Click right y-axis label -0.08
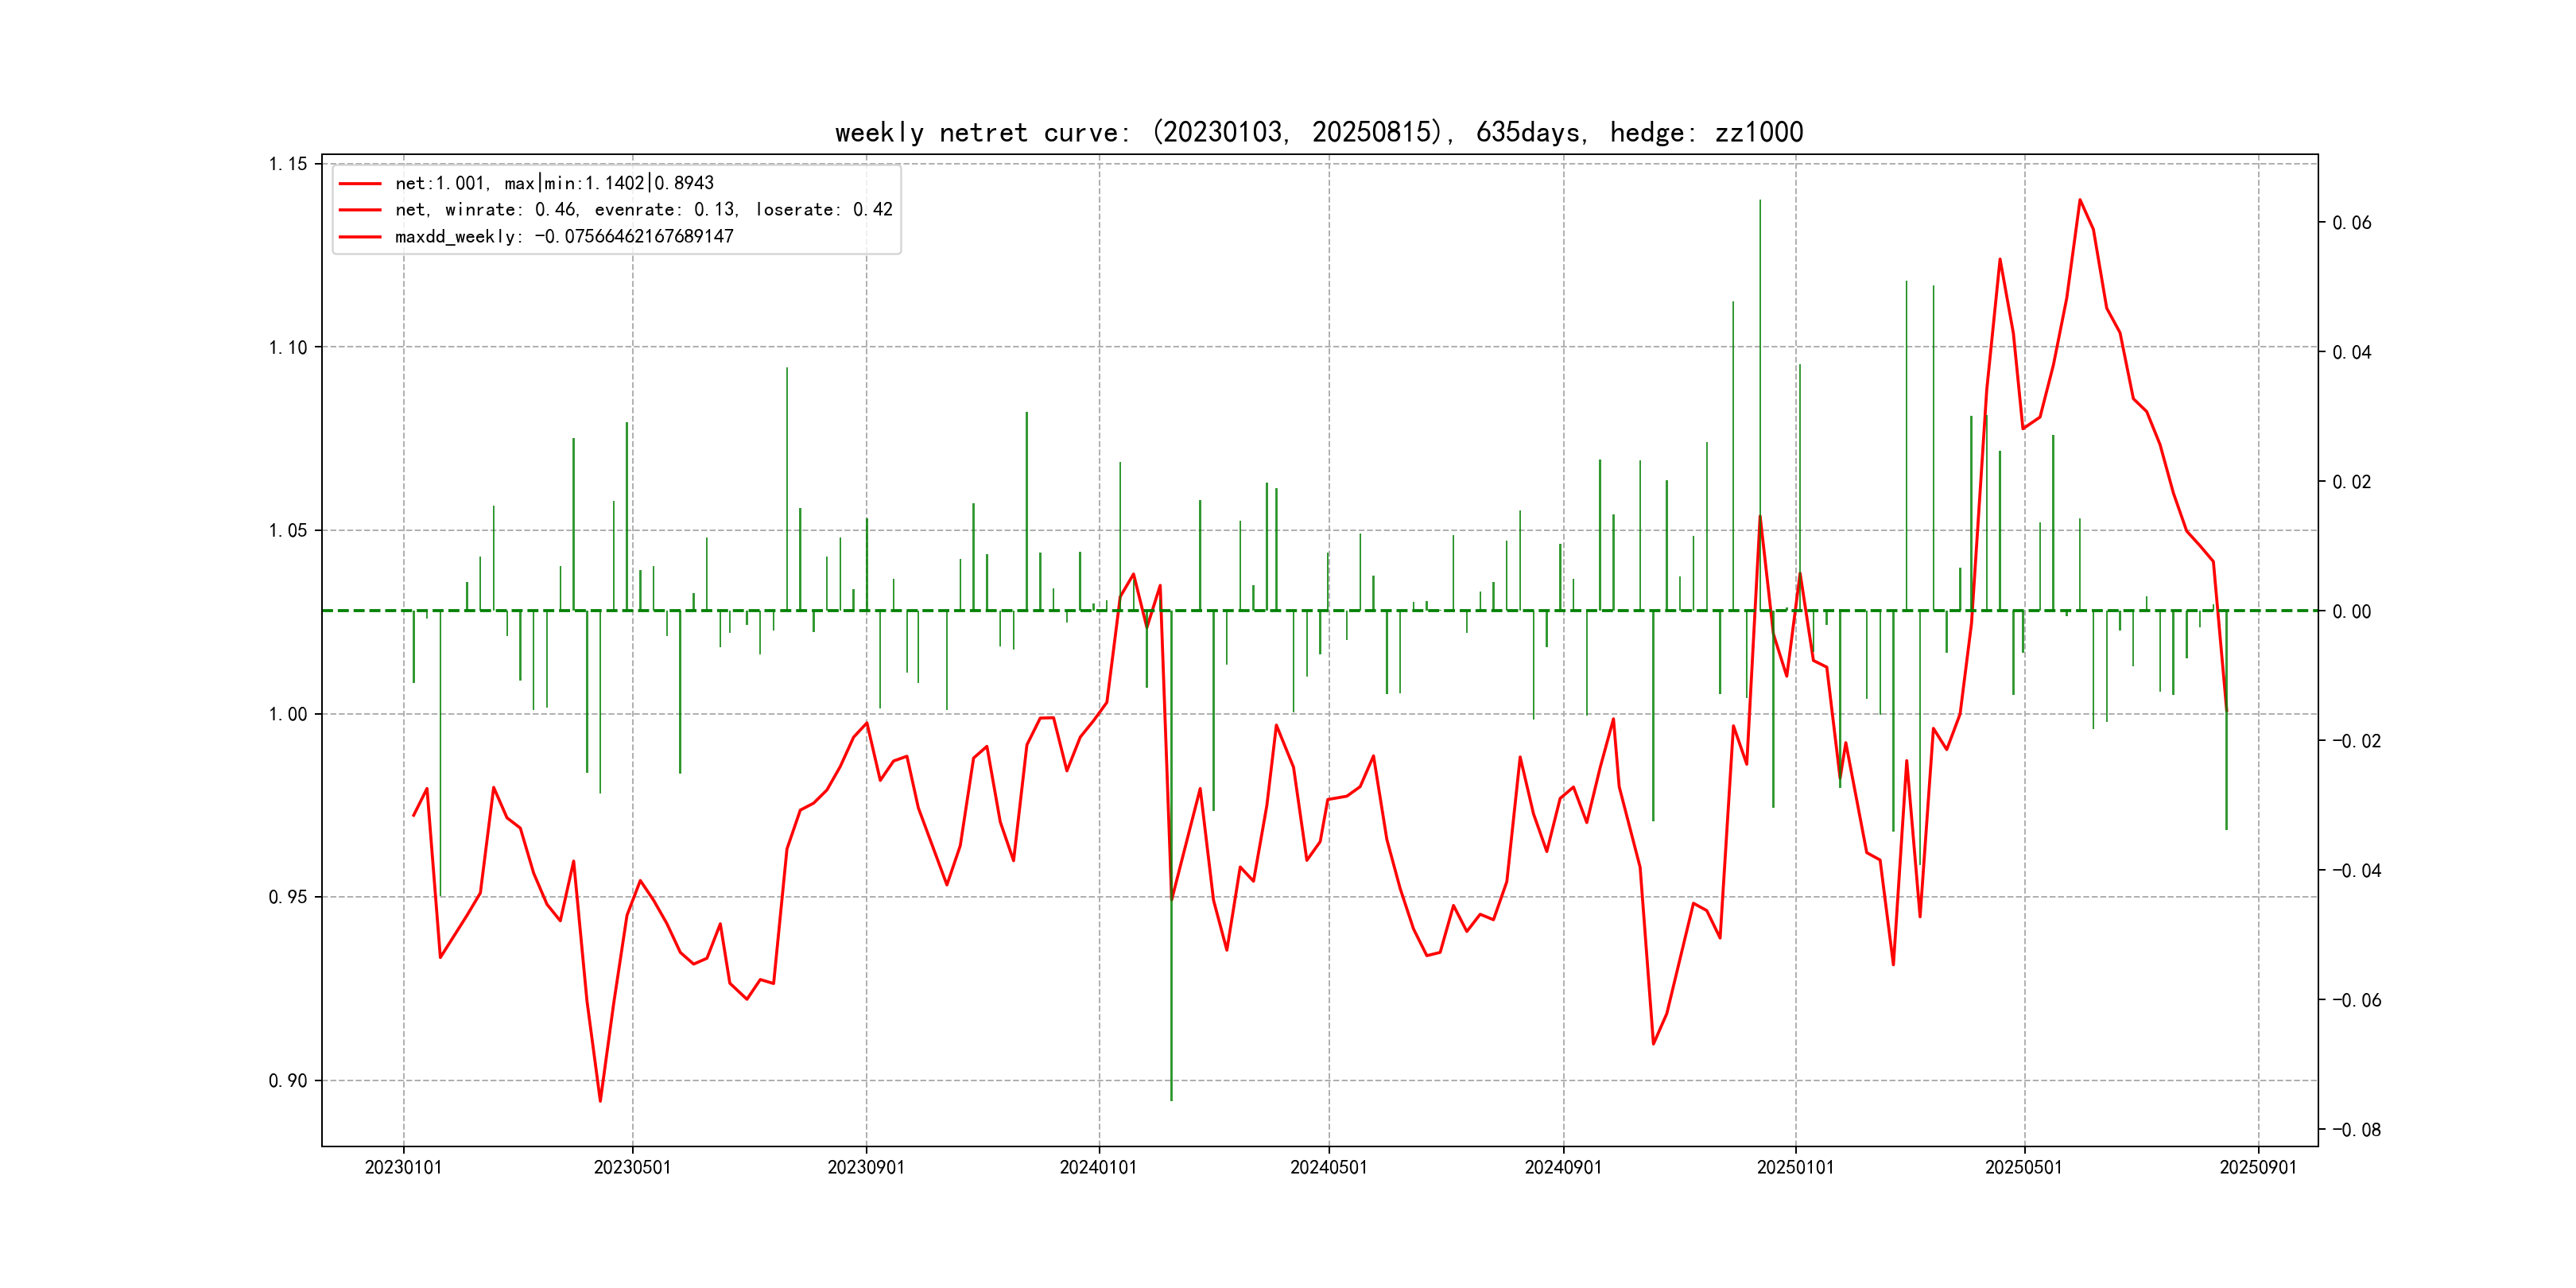 click(x=2356, y=1130)
